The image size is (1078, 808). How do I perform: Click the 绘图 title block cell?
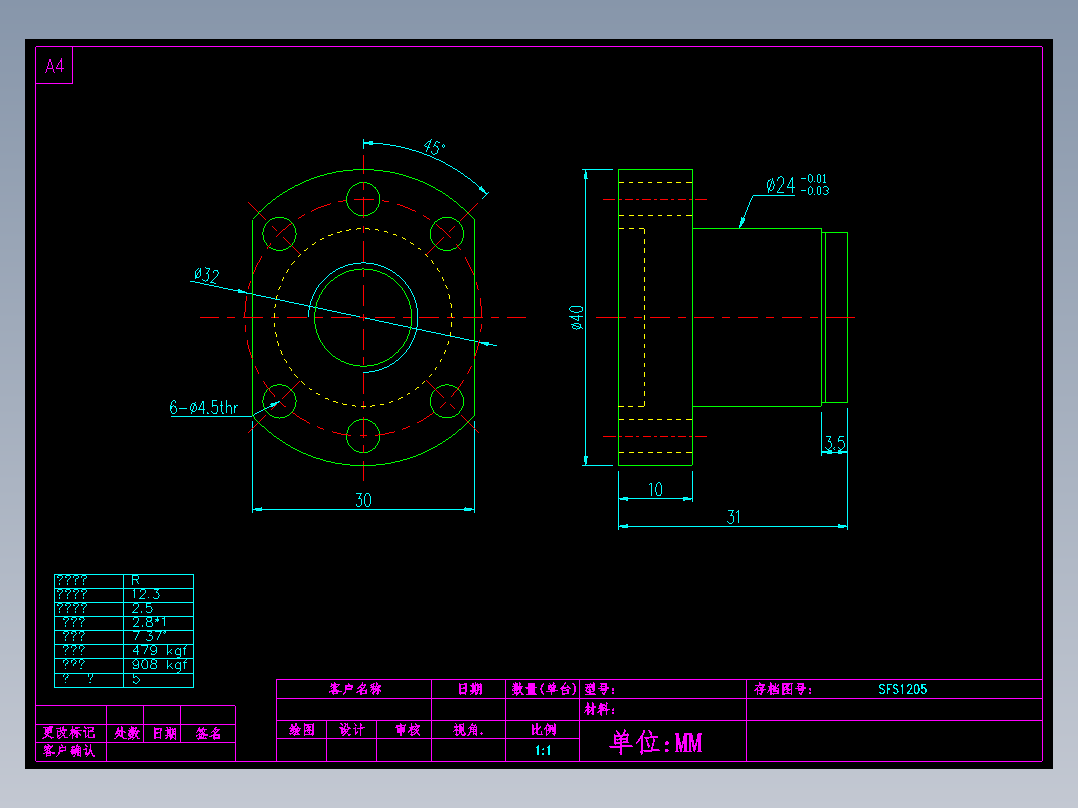(302, 730)
